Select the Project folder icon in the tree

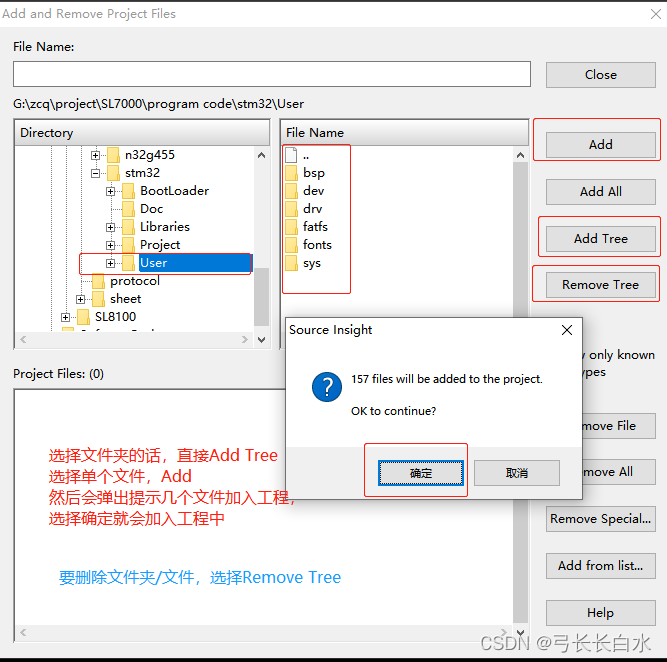(x=128, y=245)
